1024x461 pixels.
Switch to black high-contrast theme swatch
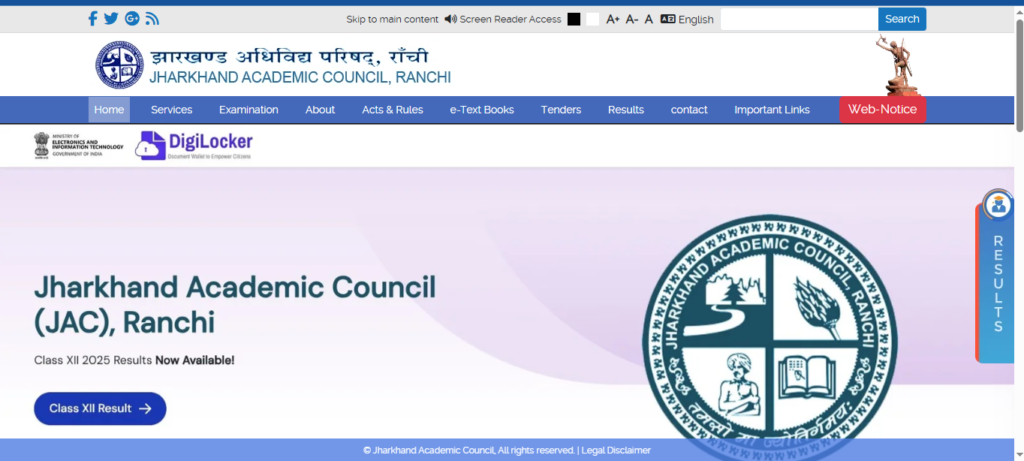(574, 19)
